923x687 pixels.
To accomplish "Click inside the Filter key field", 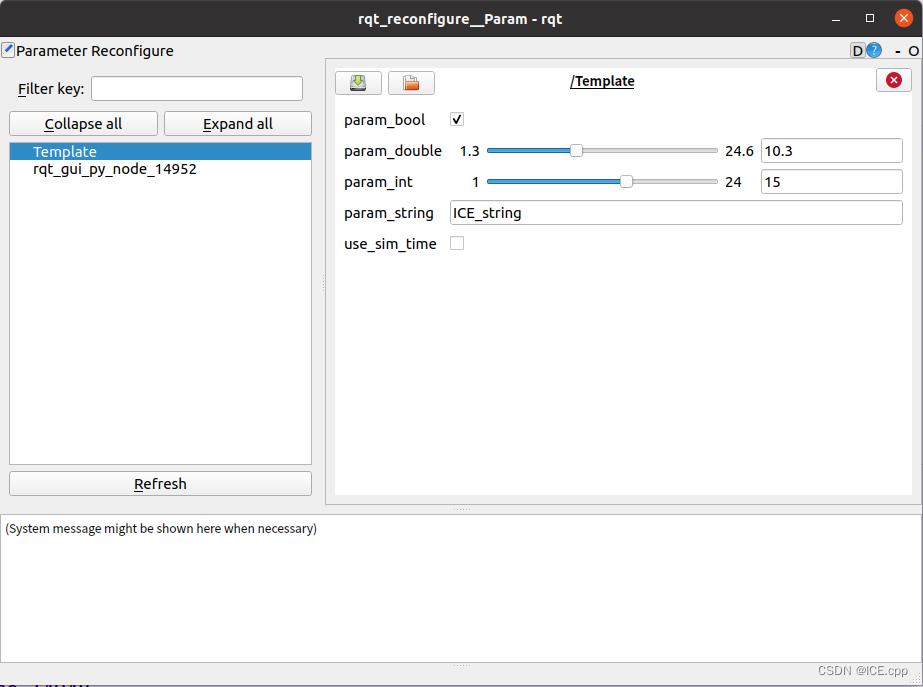I will [196, 88].
